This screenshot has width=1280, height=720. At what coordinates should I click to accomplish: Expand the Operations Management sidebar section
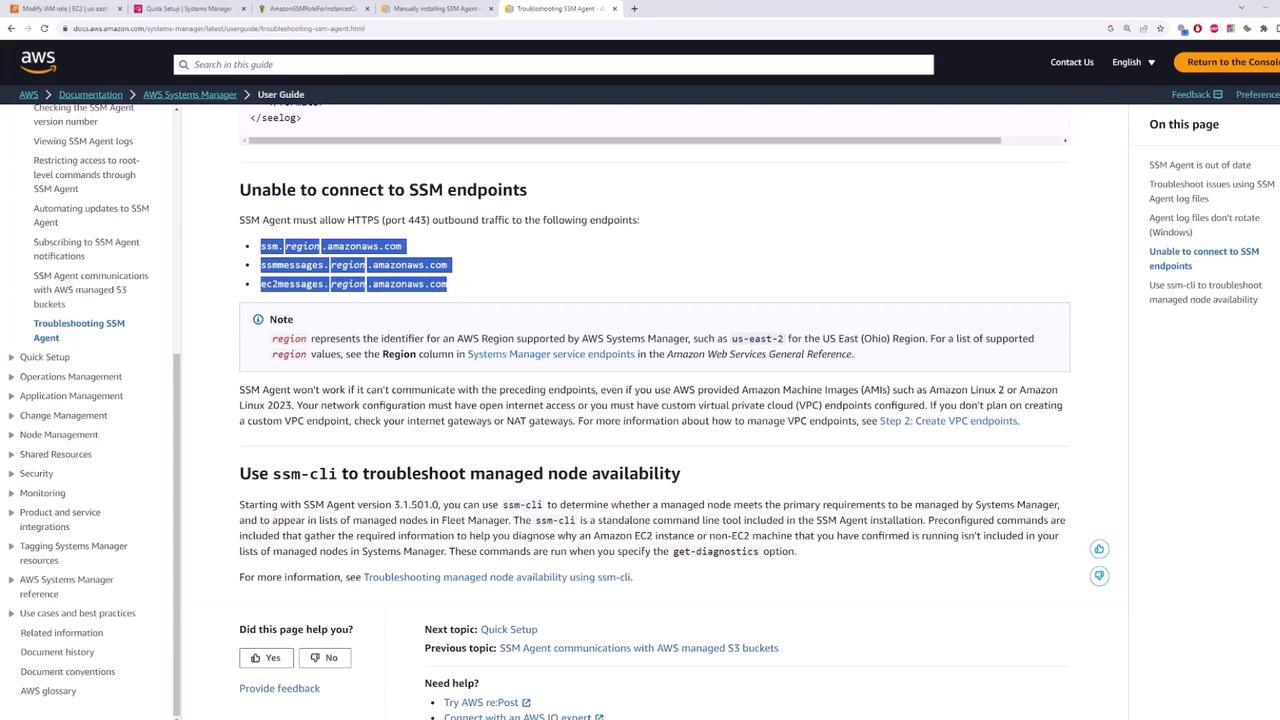point(11,377)
